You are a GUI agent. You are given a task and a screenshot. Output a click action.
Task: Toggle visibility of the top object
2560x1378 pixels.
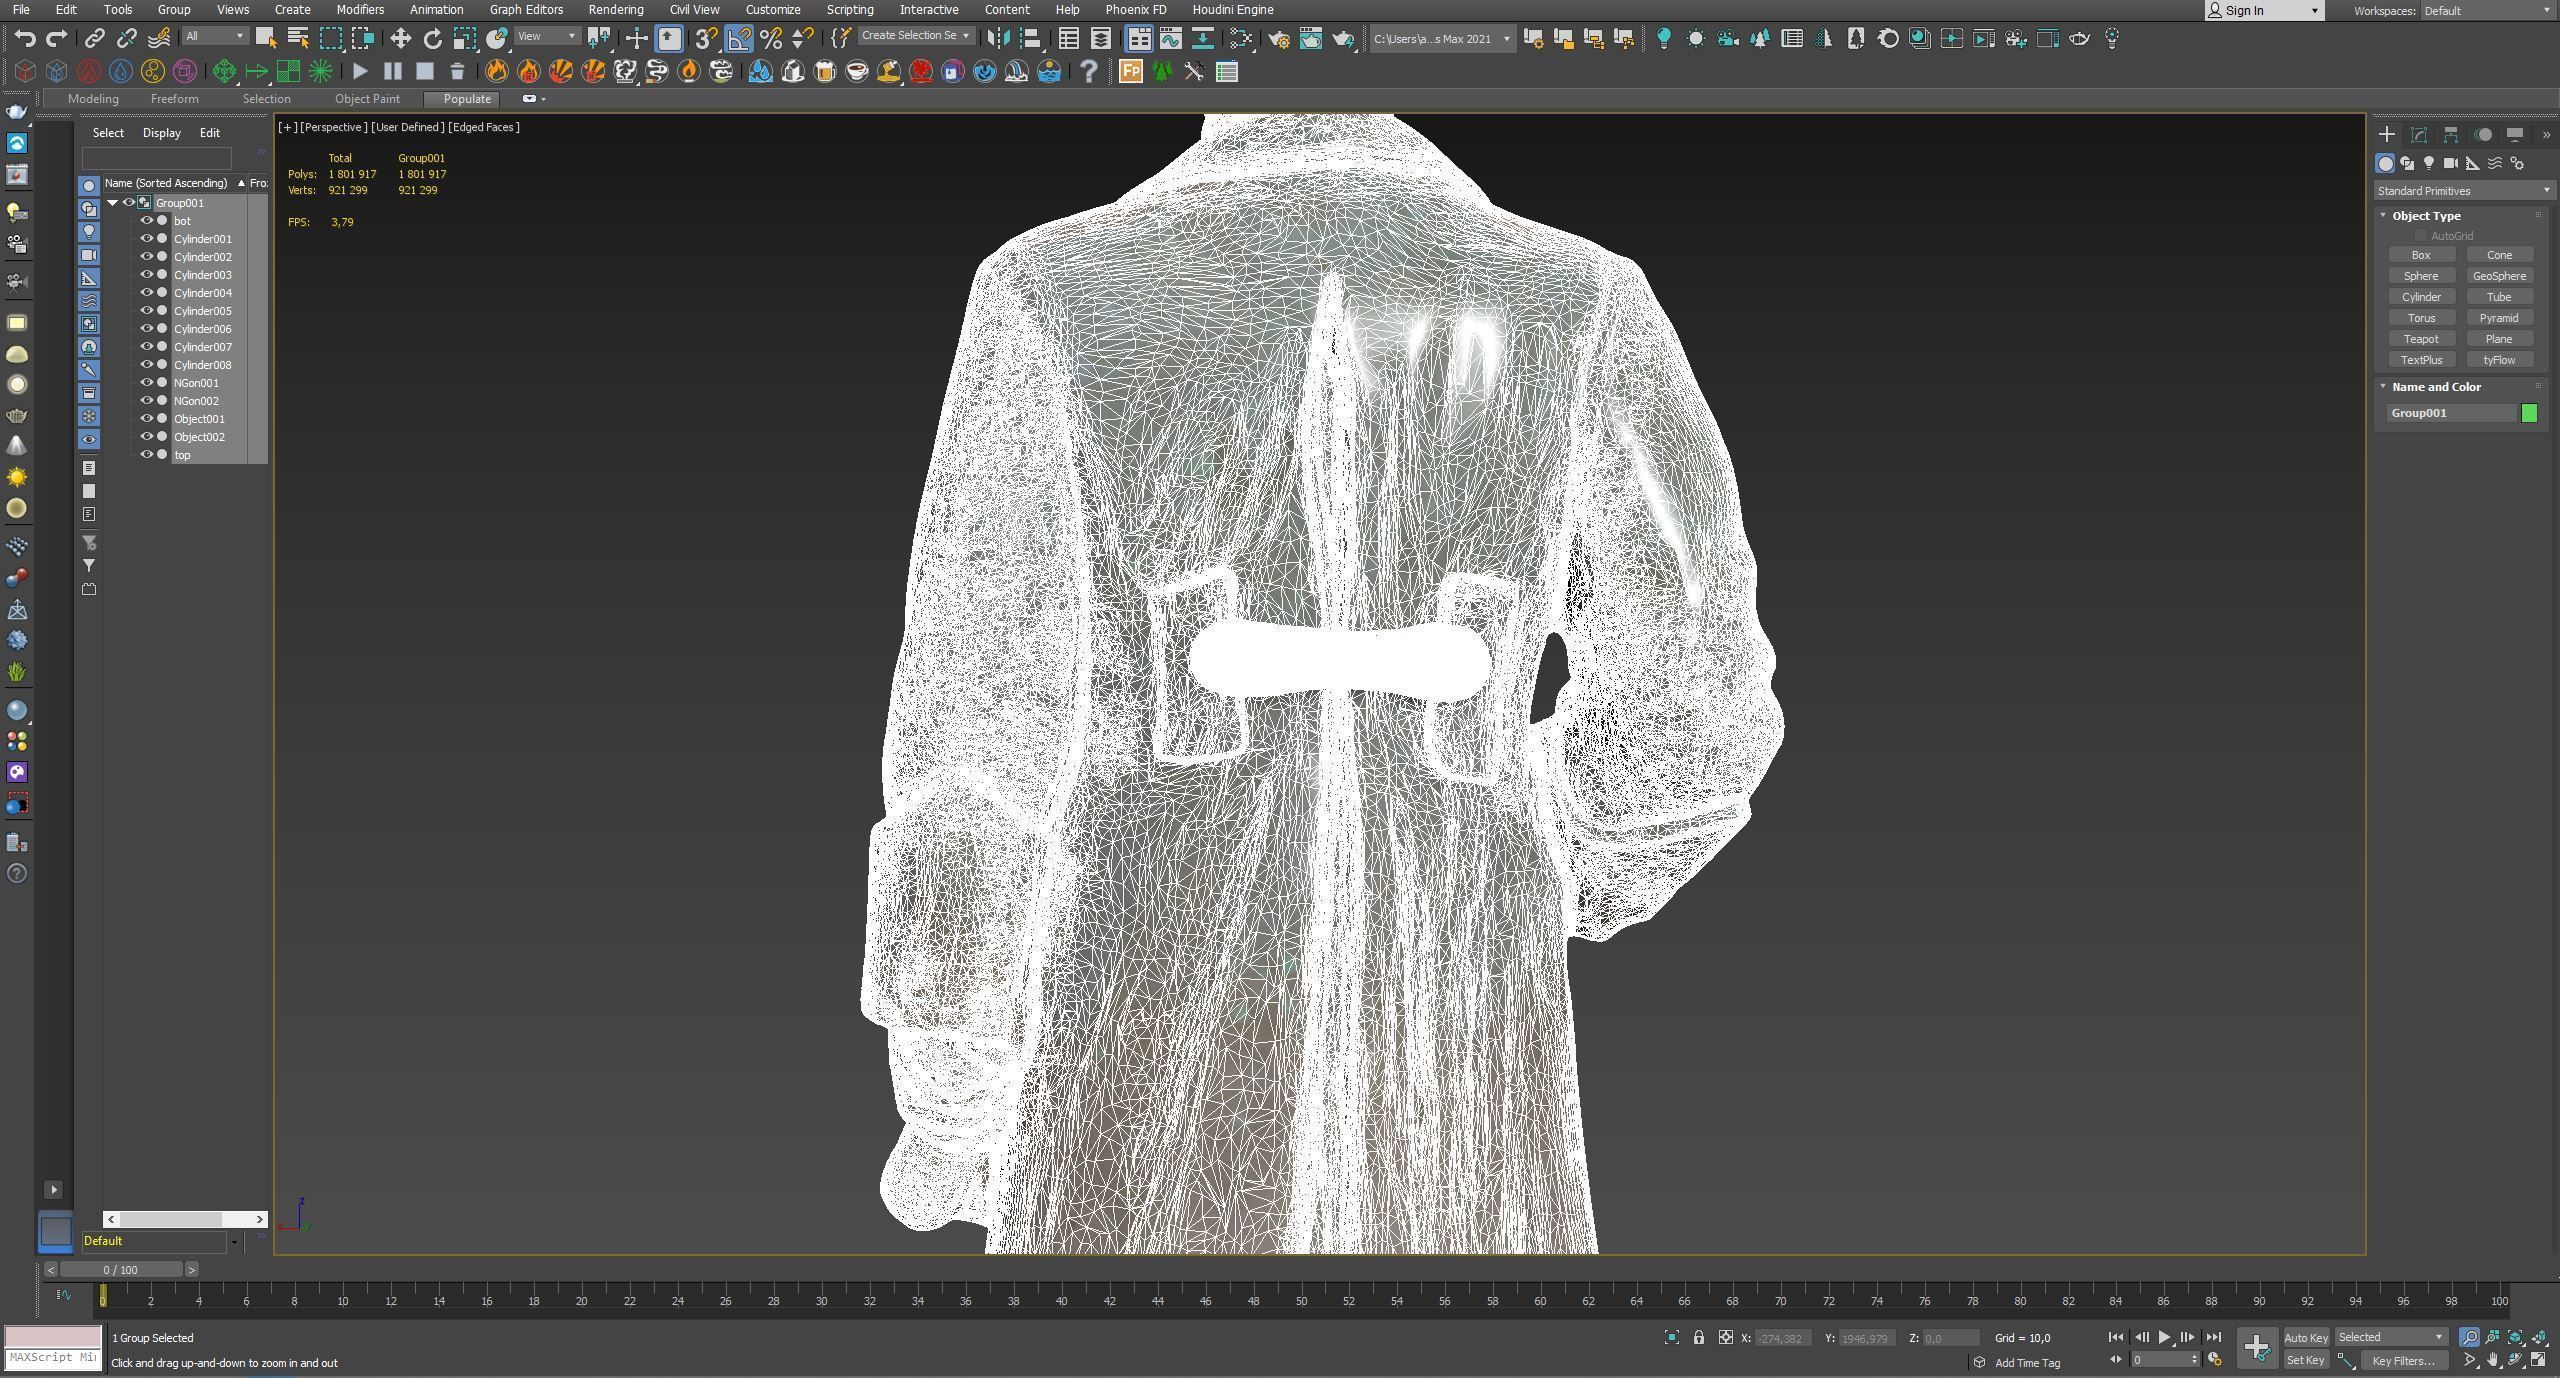click(146, 455)
